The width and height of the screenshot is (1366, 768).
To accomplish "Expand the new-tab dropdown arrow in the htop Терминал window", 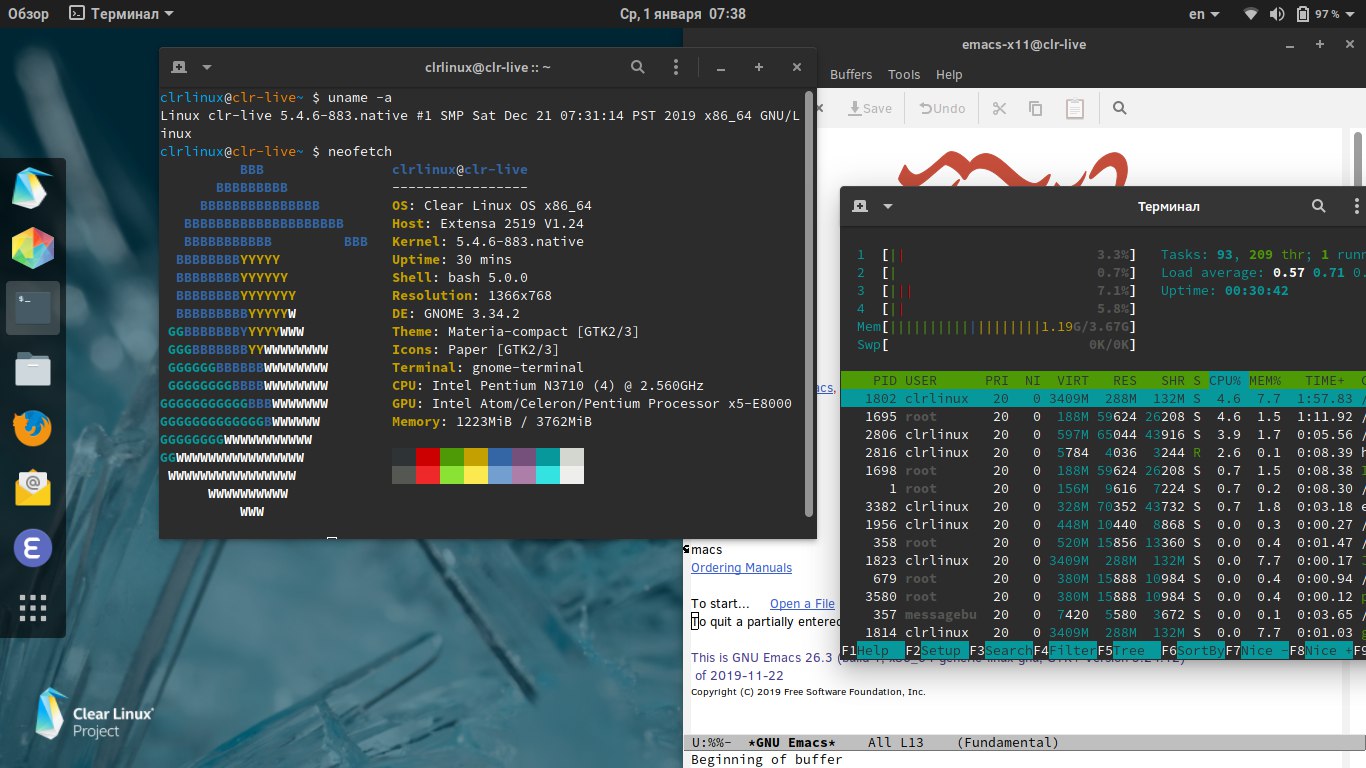I will click(888, 206).
